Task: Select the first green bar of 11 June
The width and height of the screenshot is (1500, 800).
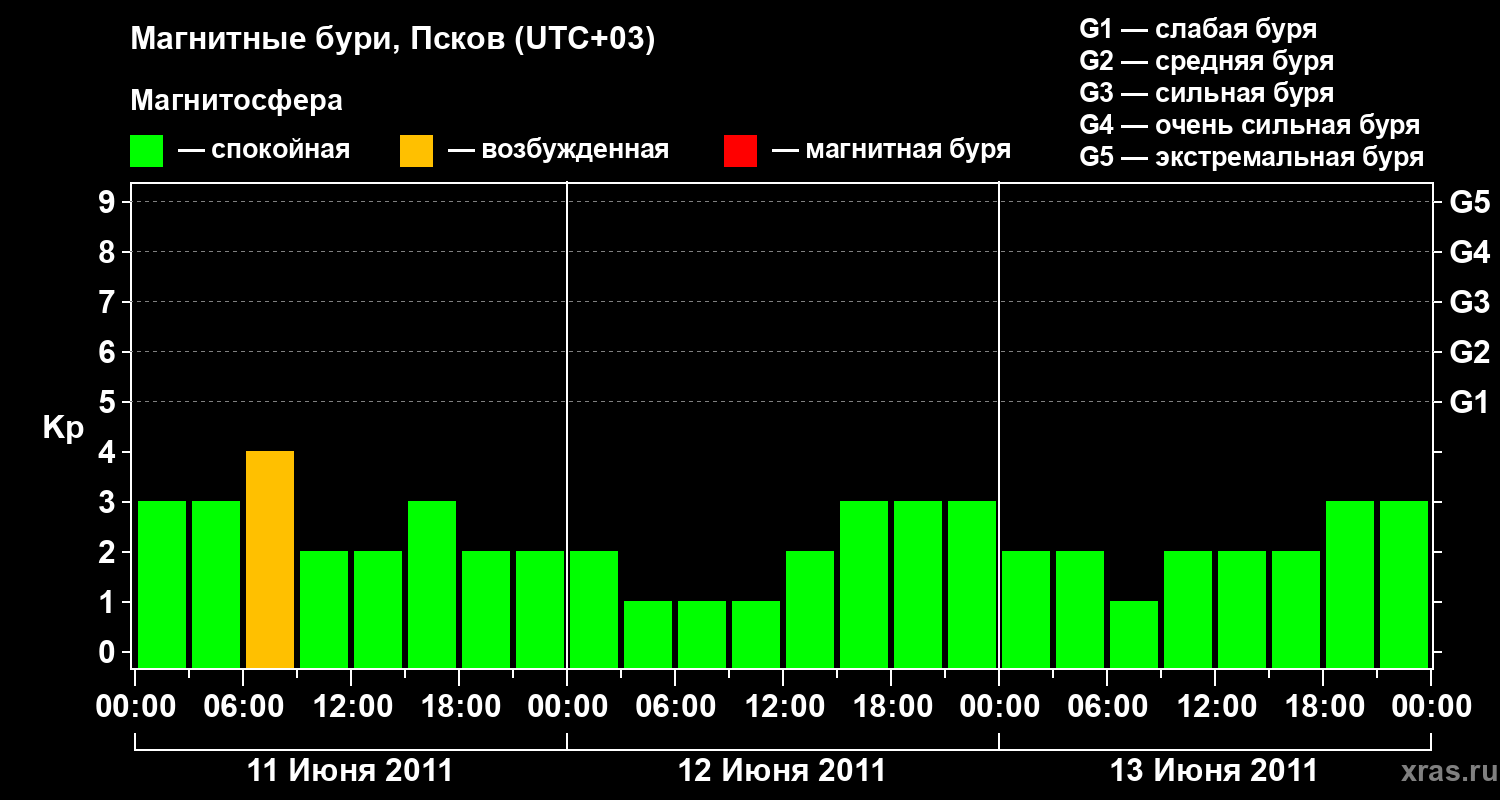Action: click(x=162, y=584)
